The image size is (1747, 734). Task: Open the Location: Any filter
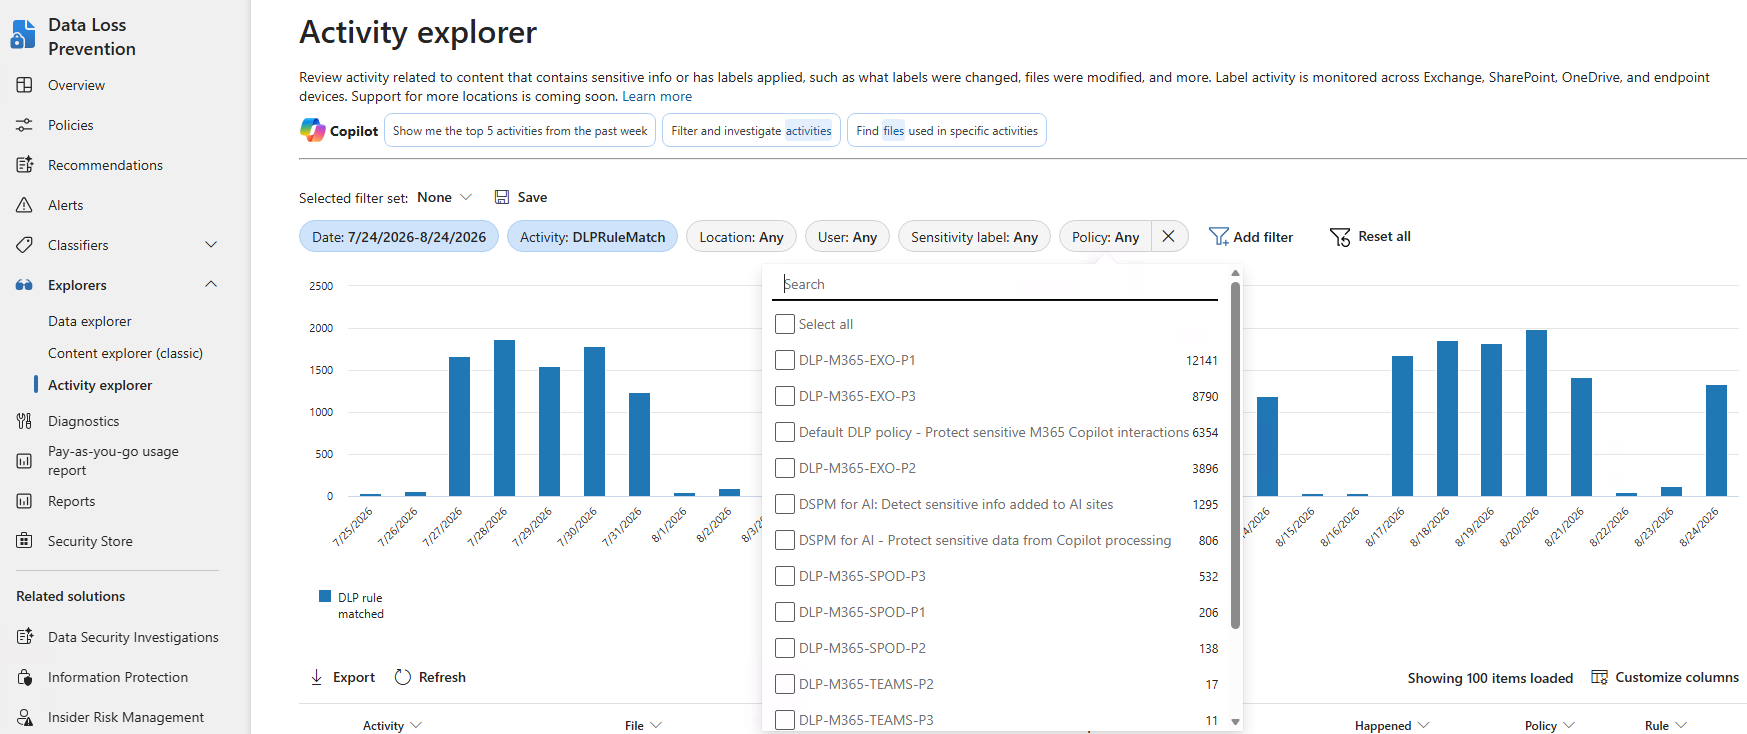coord(741,237)
